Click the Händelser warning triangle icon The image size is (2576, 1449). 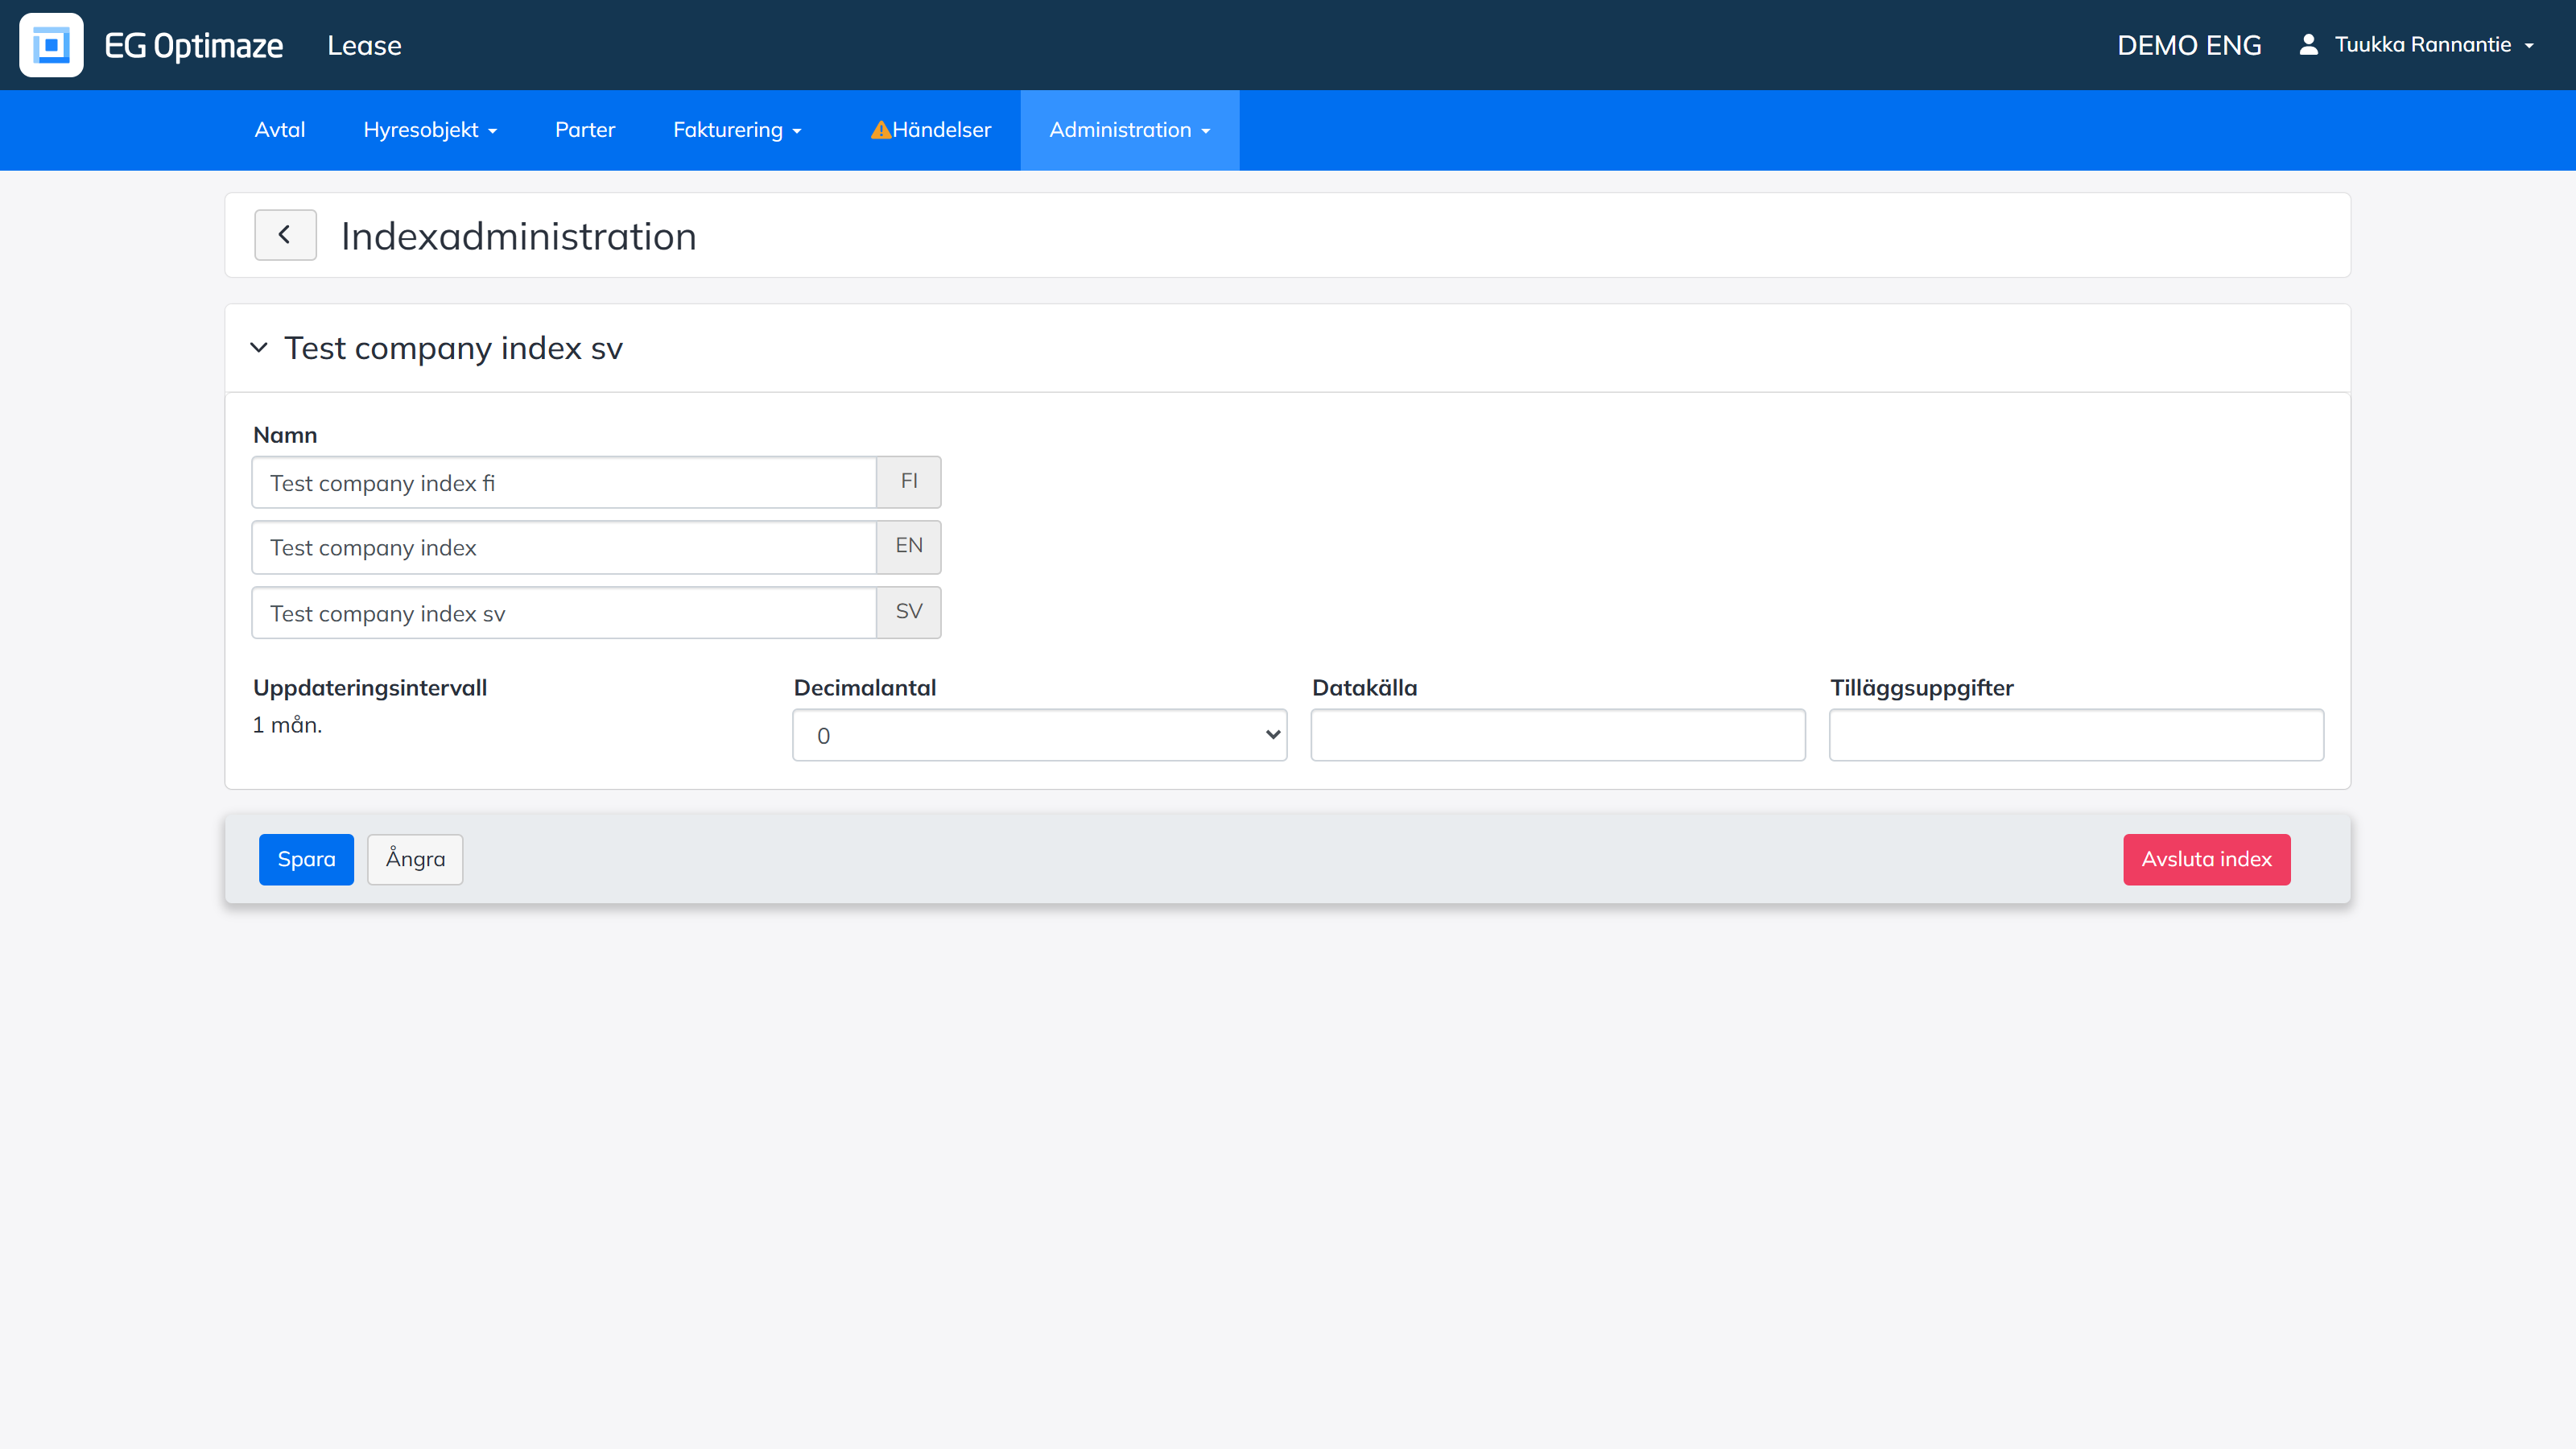pyautogui.click(x=880, y=130)
